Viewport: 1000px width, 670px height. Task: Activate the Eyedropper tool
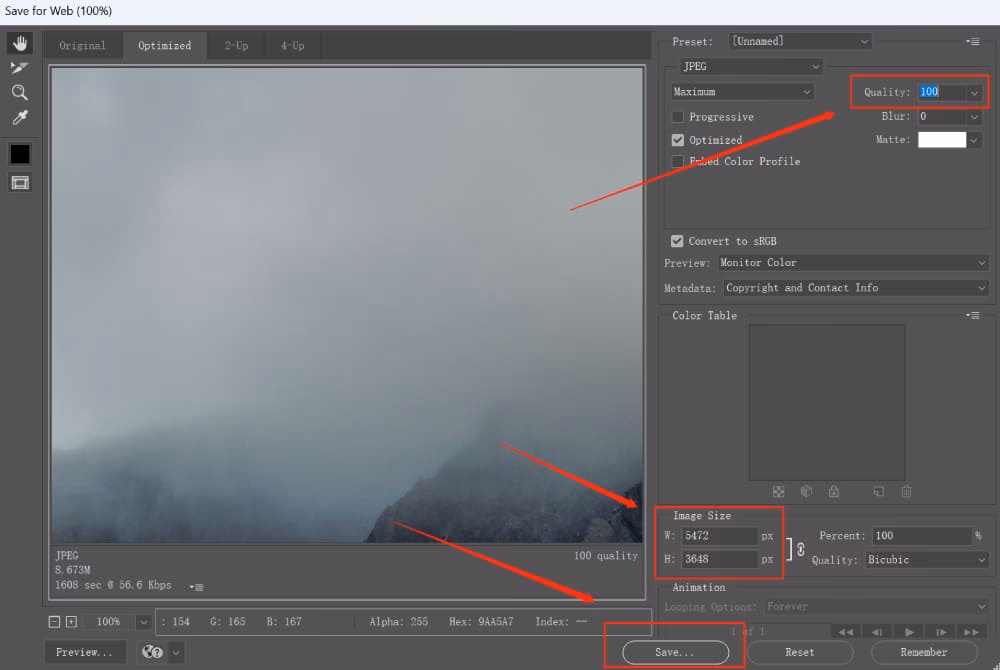tap(20, 118)
